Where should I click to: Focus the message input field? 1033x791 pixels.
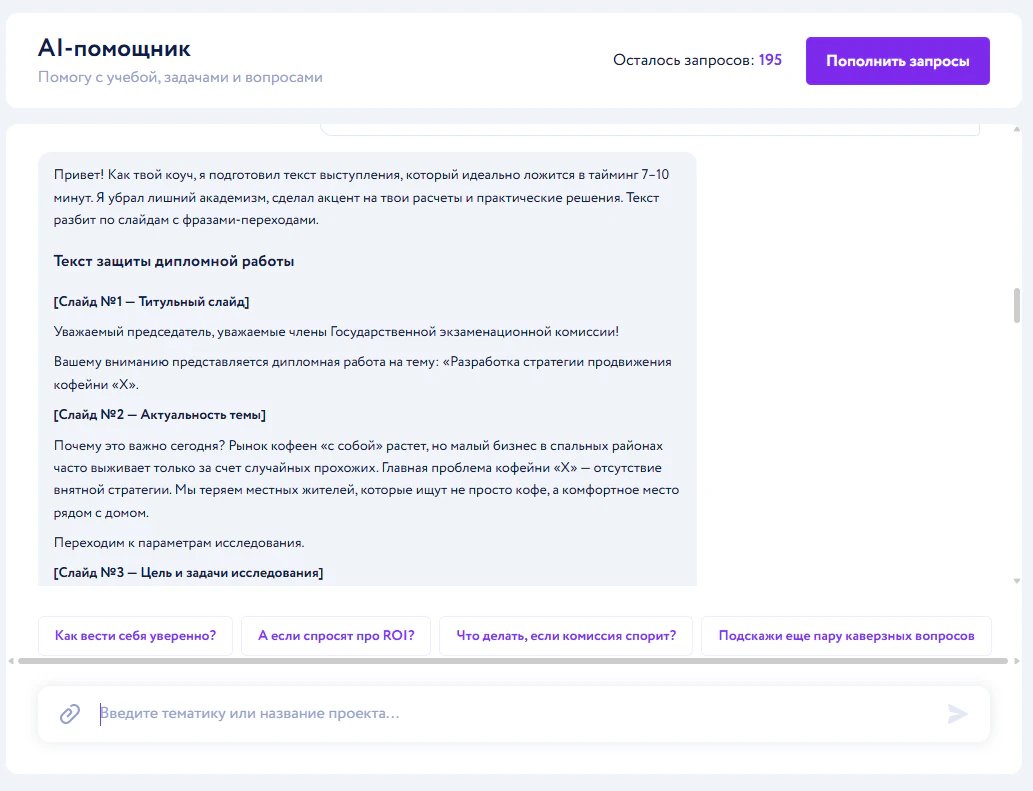pyautogui.click(x=514, y=714)
